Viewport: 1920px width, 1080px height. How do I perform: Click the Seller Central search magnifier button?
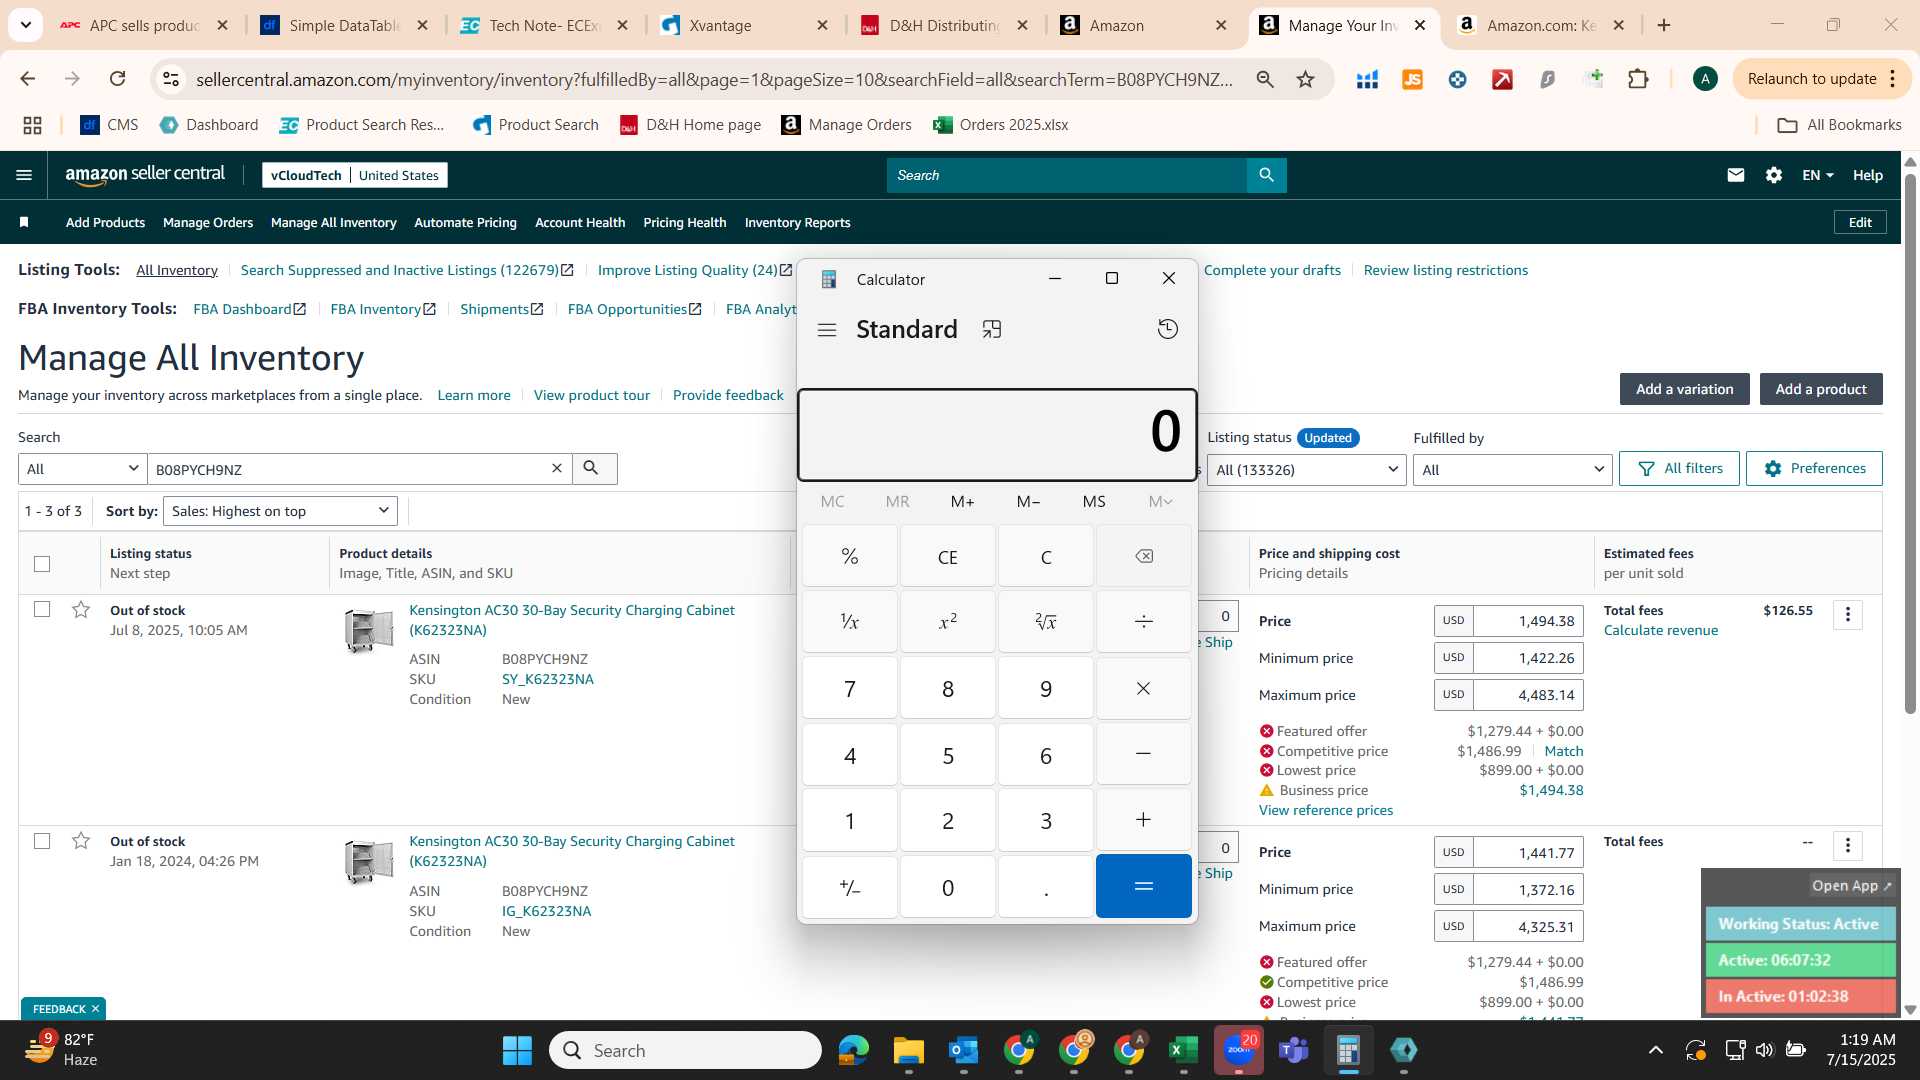[x=1267, y=175]
